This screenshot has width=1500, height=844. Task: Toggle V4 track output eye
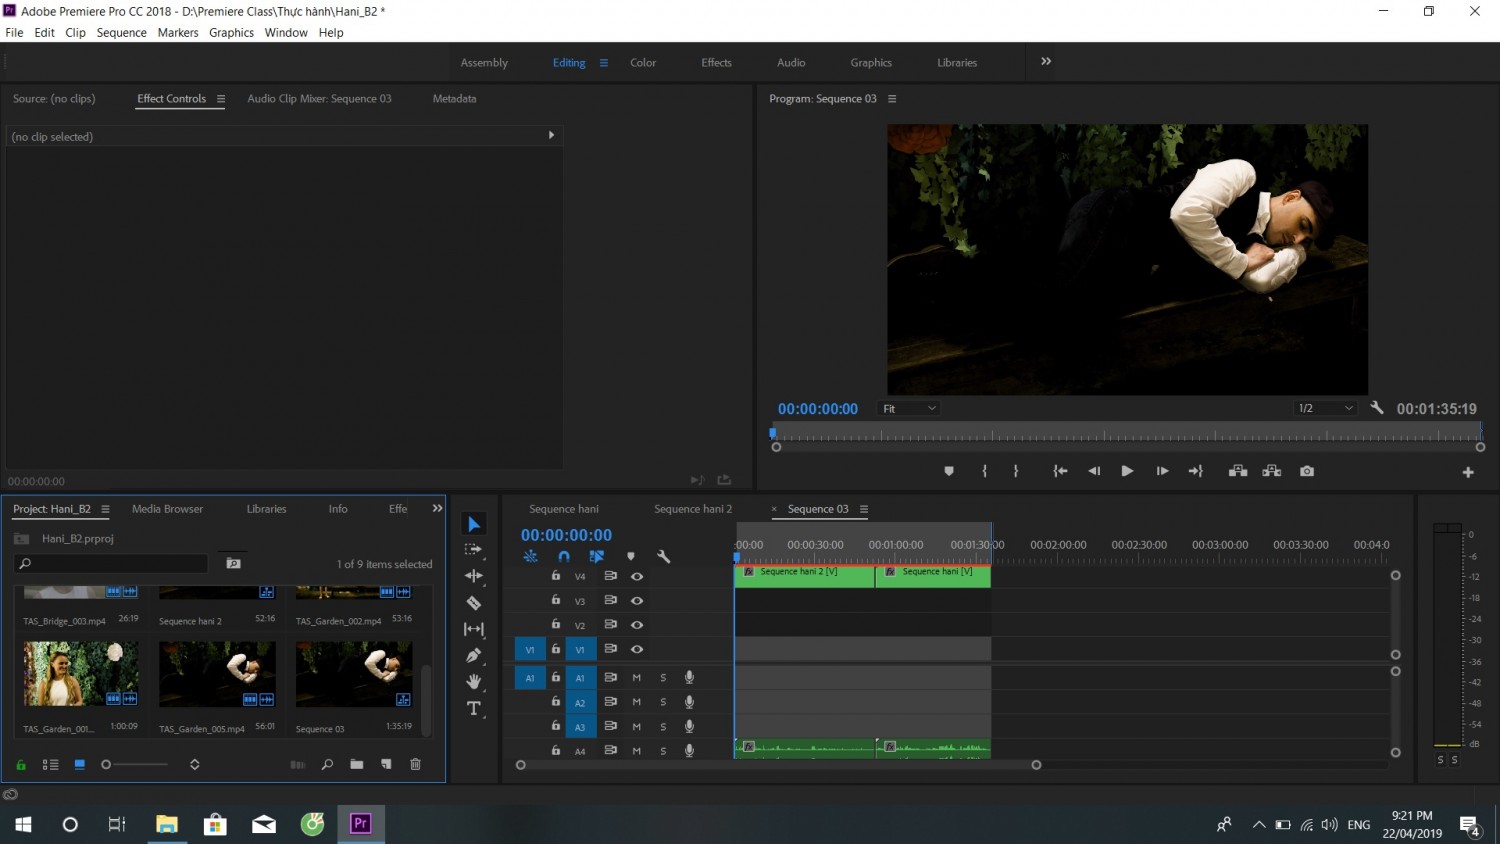(x=637, y=576)
